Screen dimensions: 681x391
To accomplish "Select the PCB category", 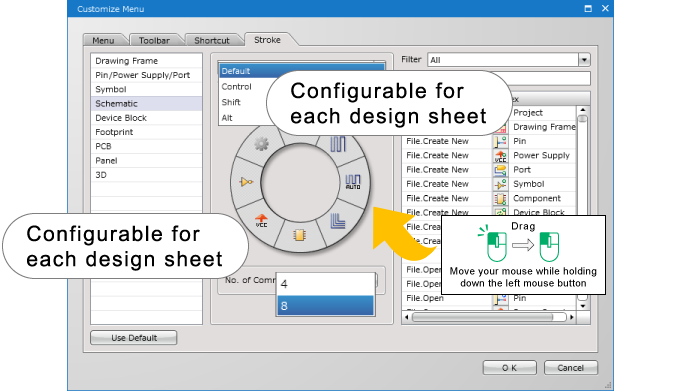I will click(146, 146).
